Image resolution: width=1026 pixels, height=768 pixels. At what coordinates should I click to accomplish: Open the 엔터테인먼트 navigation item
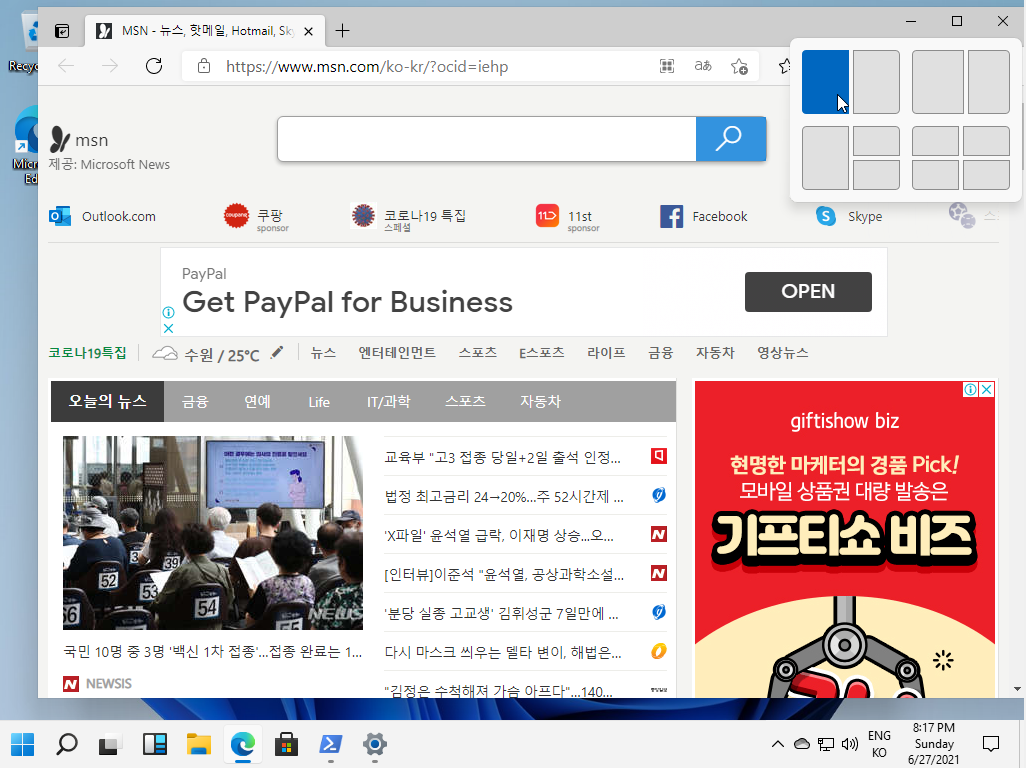[397, 353]
